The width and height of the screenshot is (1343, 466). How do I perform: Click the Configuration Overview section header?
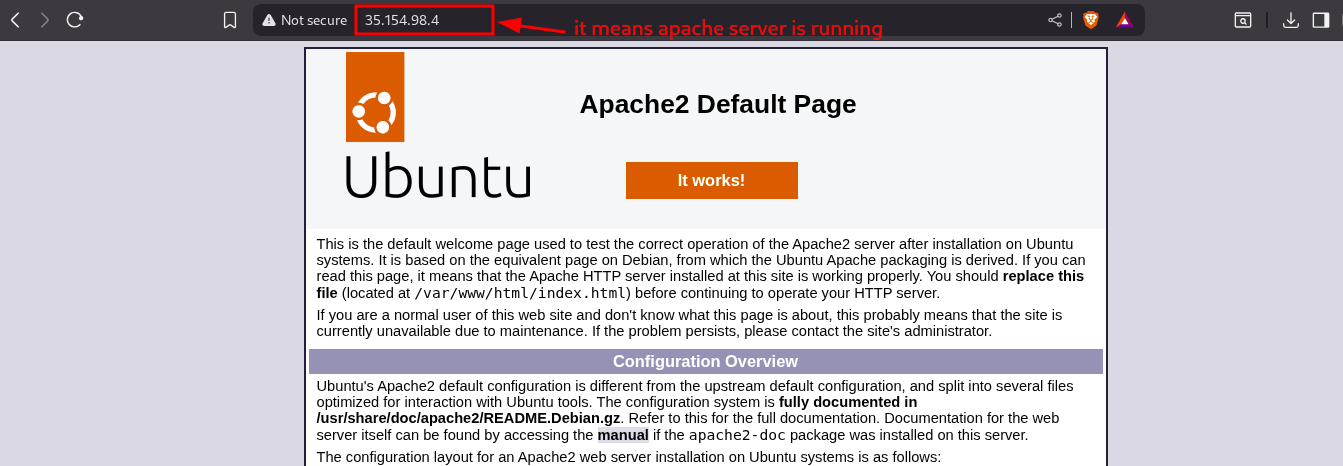[x=706, y=361]
